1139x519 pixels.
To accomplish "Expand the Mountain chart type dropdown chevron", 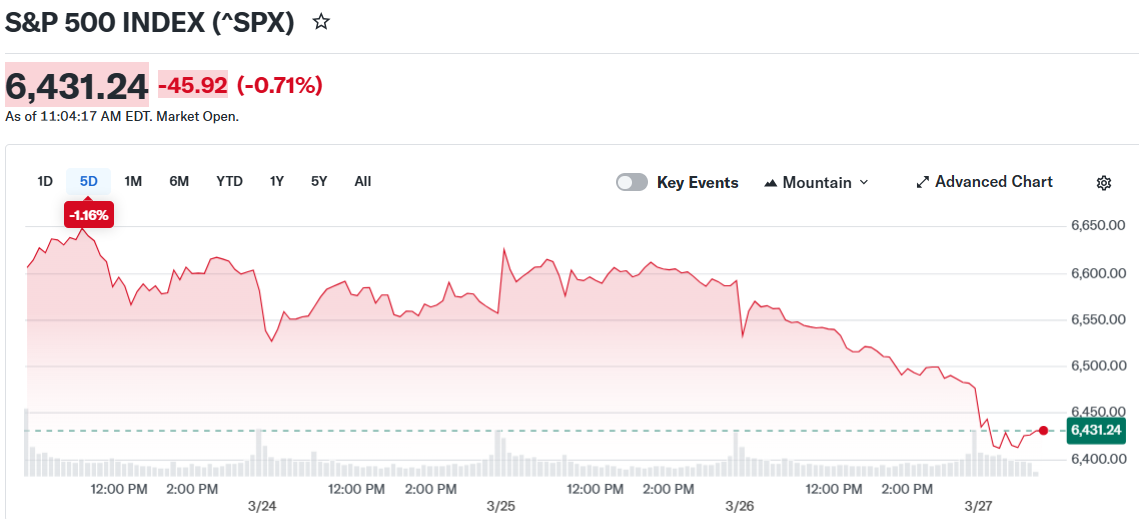I will (x=864, y=182).
